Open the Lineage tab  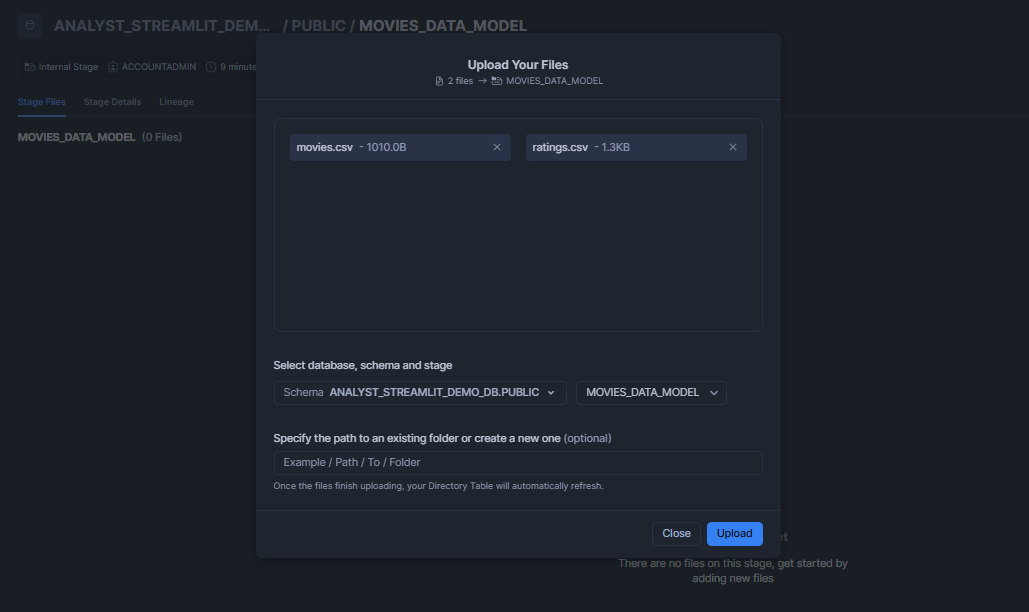(x=176, y=101)
